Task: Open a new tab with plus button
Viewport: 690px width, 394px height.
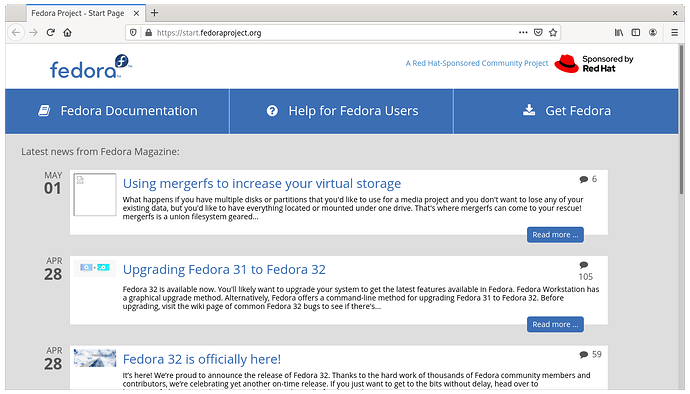Action: 154,13
